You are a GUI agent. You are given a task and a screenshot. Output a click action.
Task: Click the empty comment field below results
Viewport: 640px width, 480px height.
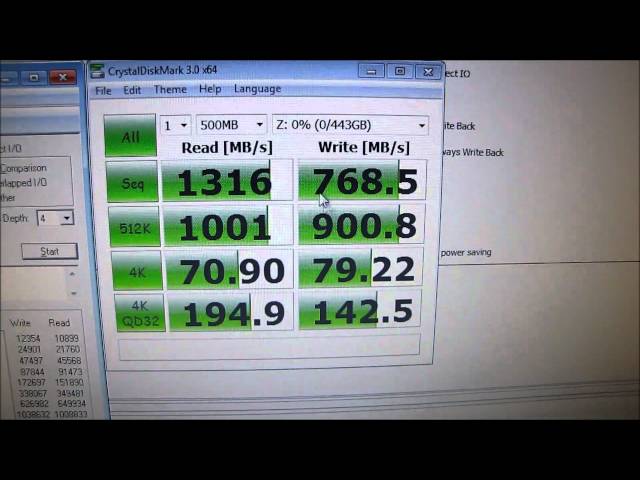[x=269, y=347]
